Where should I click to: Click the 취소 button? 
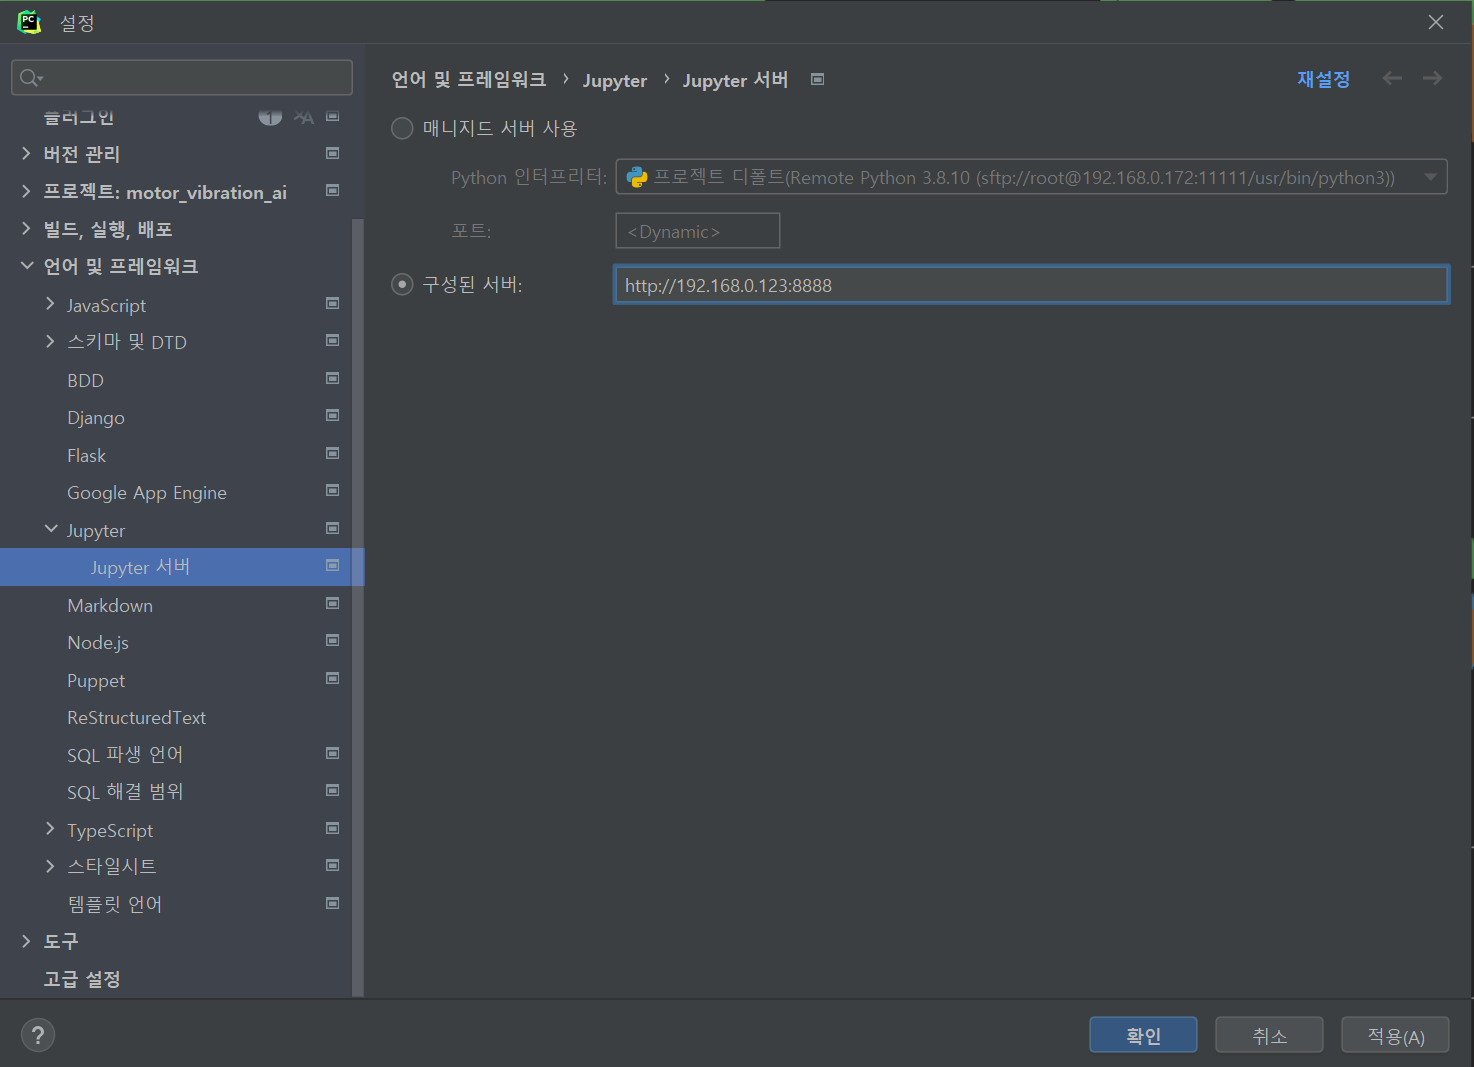click(x=1269, y=1035)
